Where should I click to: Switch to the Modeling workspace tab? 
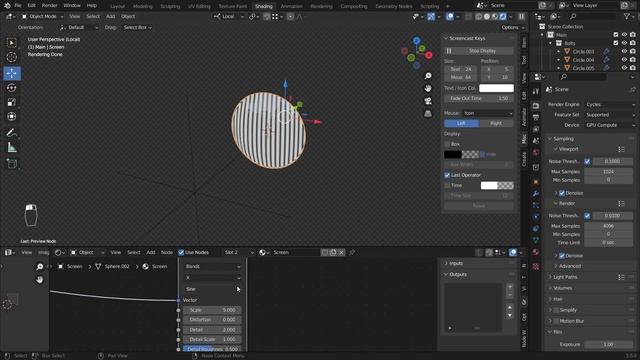[142, 6]
